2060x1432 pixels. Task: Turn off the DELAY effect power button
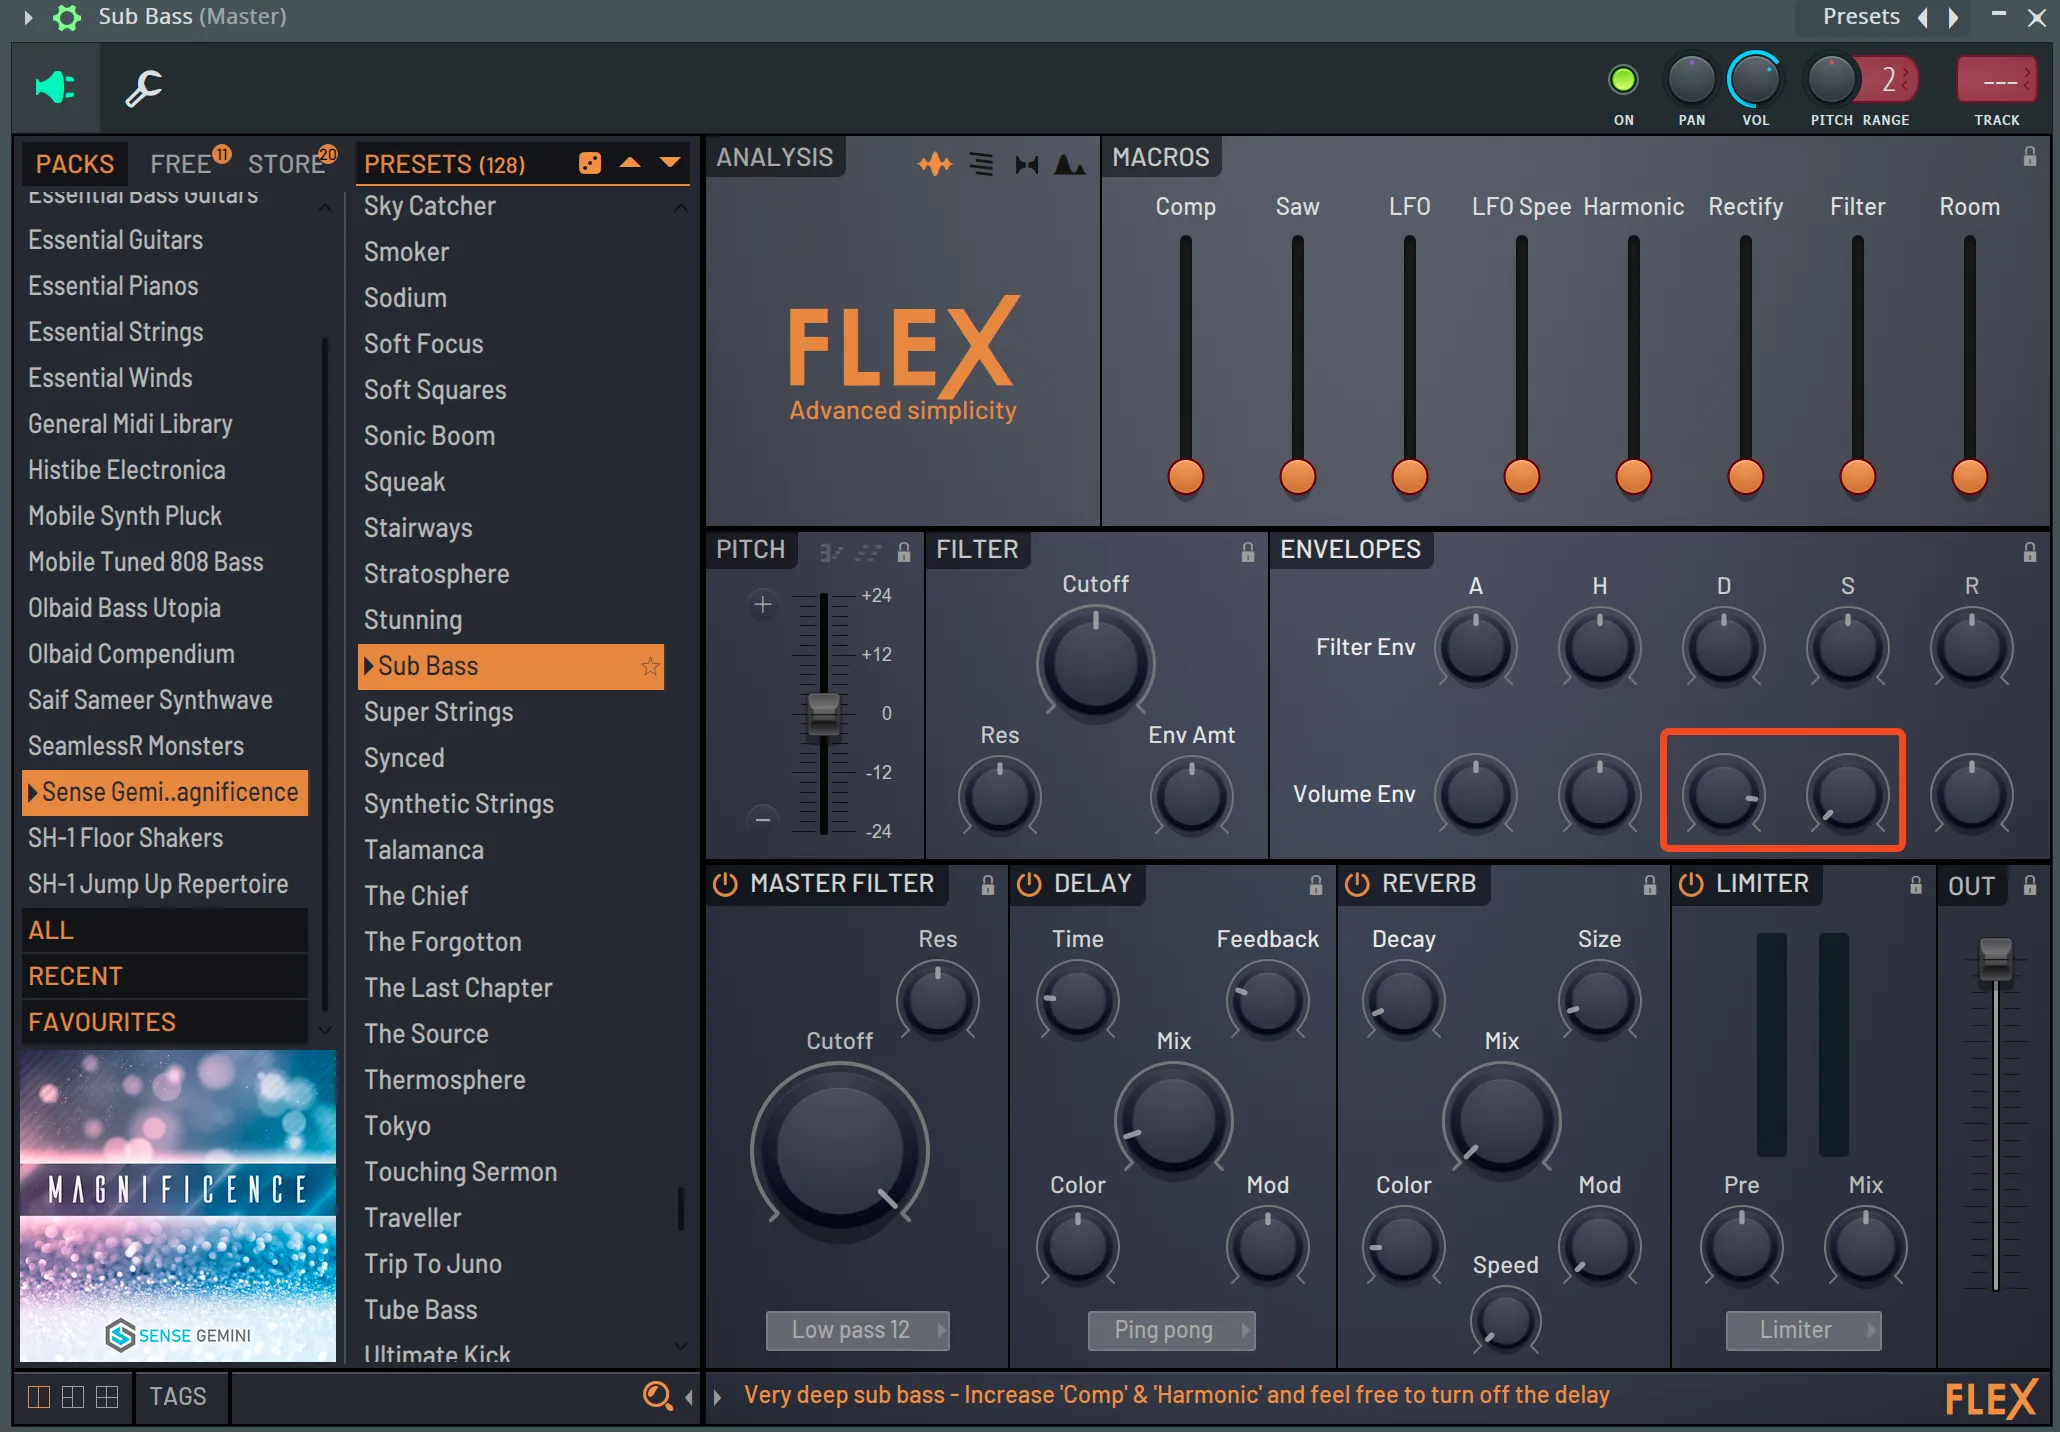click(1029, 884)
